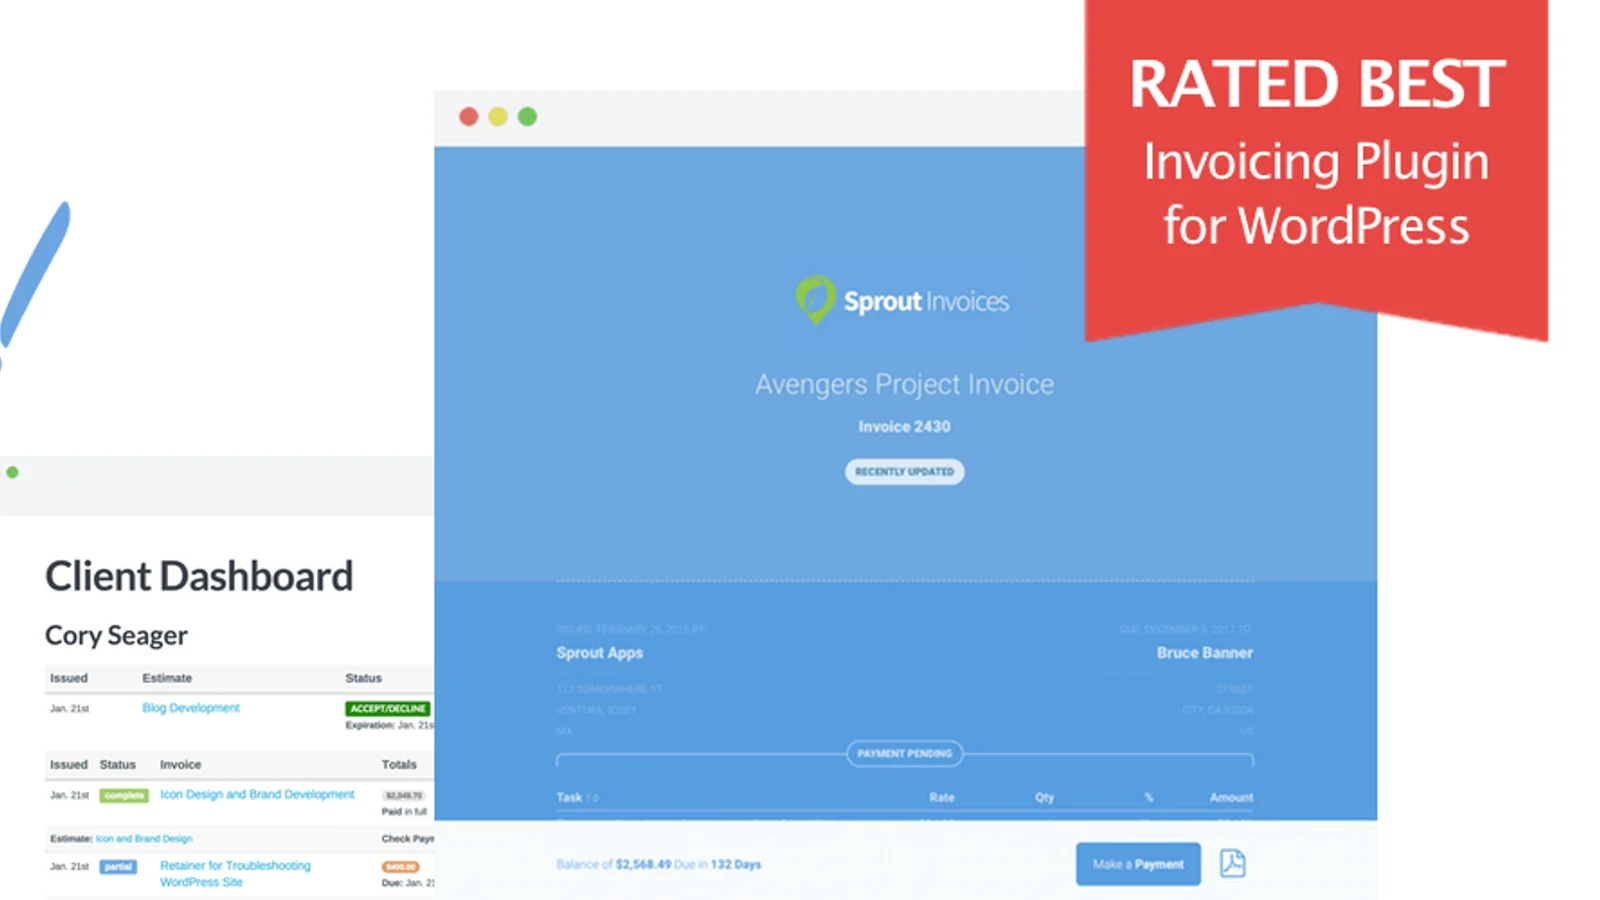Viewport: 1600px width, 900px height.
Task: Click the 'Cory Seager' client name
Action: pyautogui.click(x=116, y=635)
